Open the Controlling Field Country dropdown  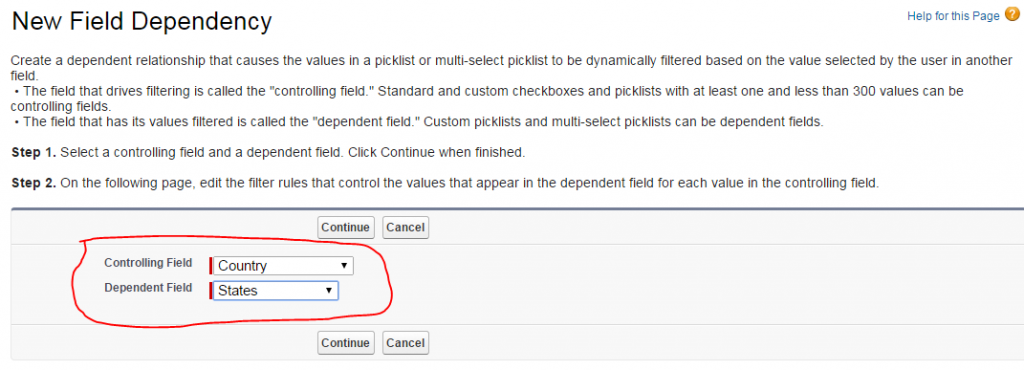click(283, 266)
